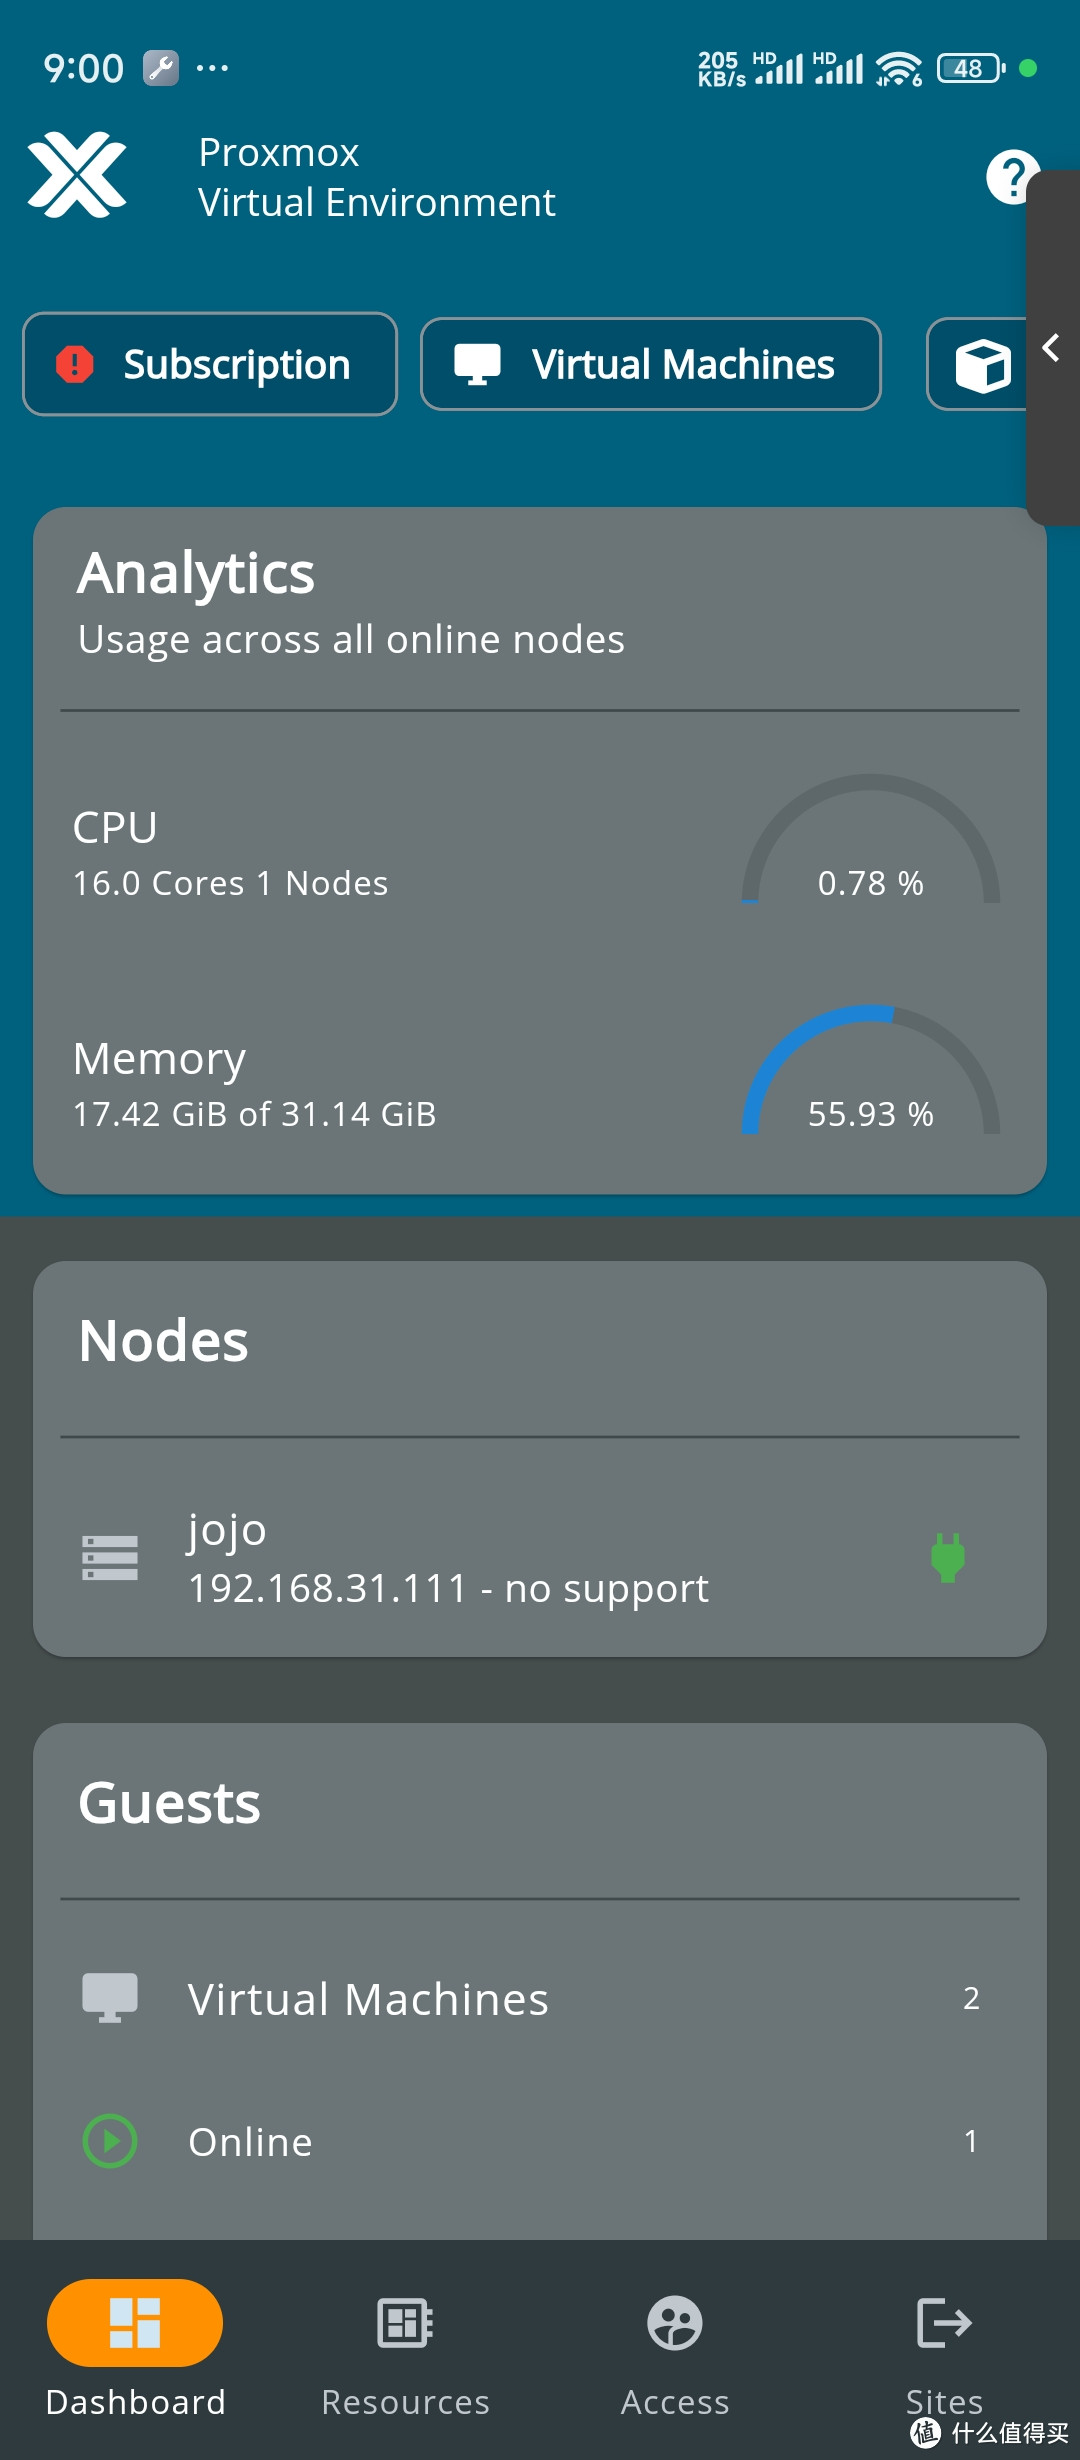1080x2460 pixels.
Task: Open the Sites tab
Action: (x=944, y=2346)
